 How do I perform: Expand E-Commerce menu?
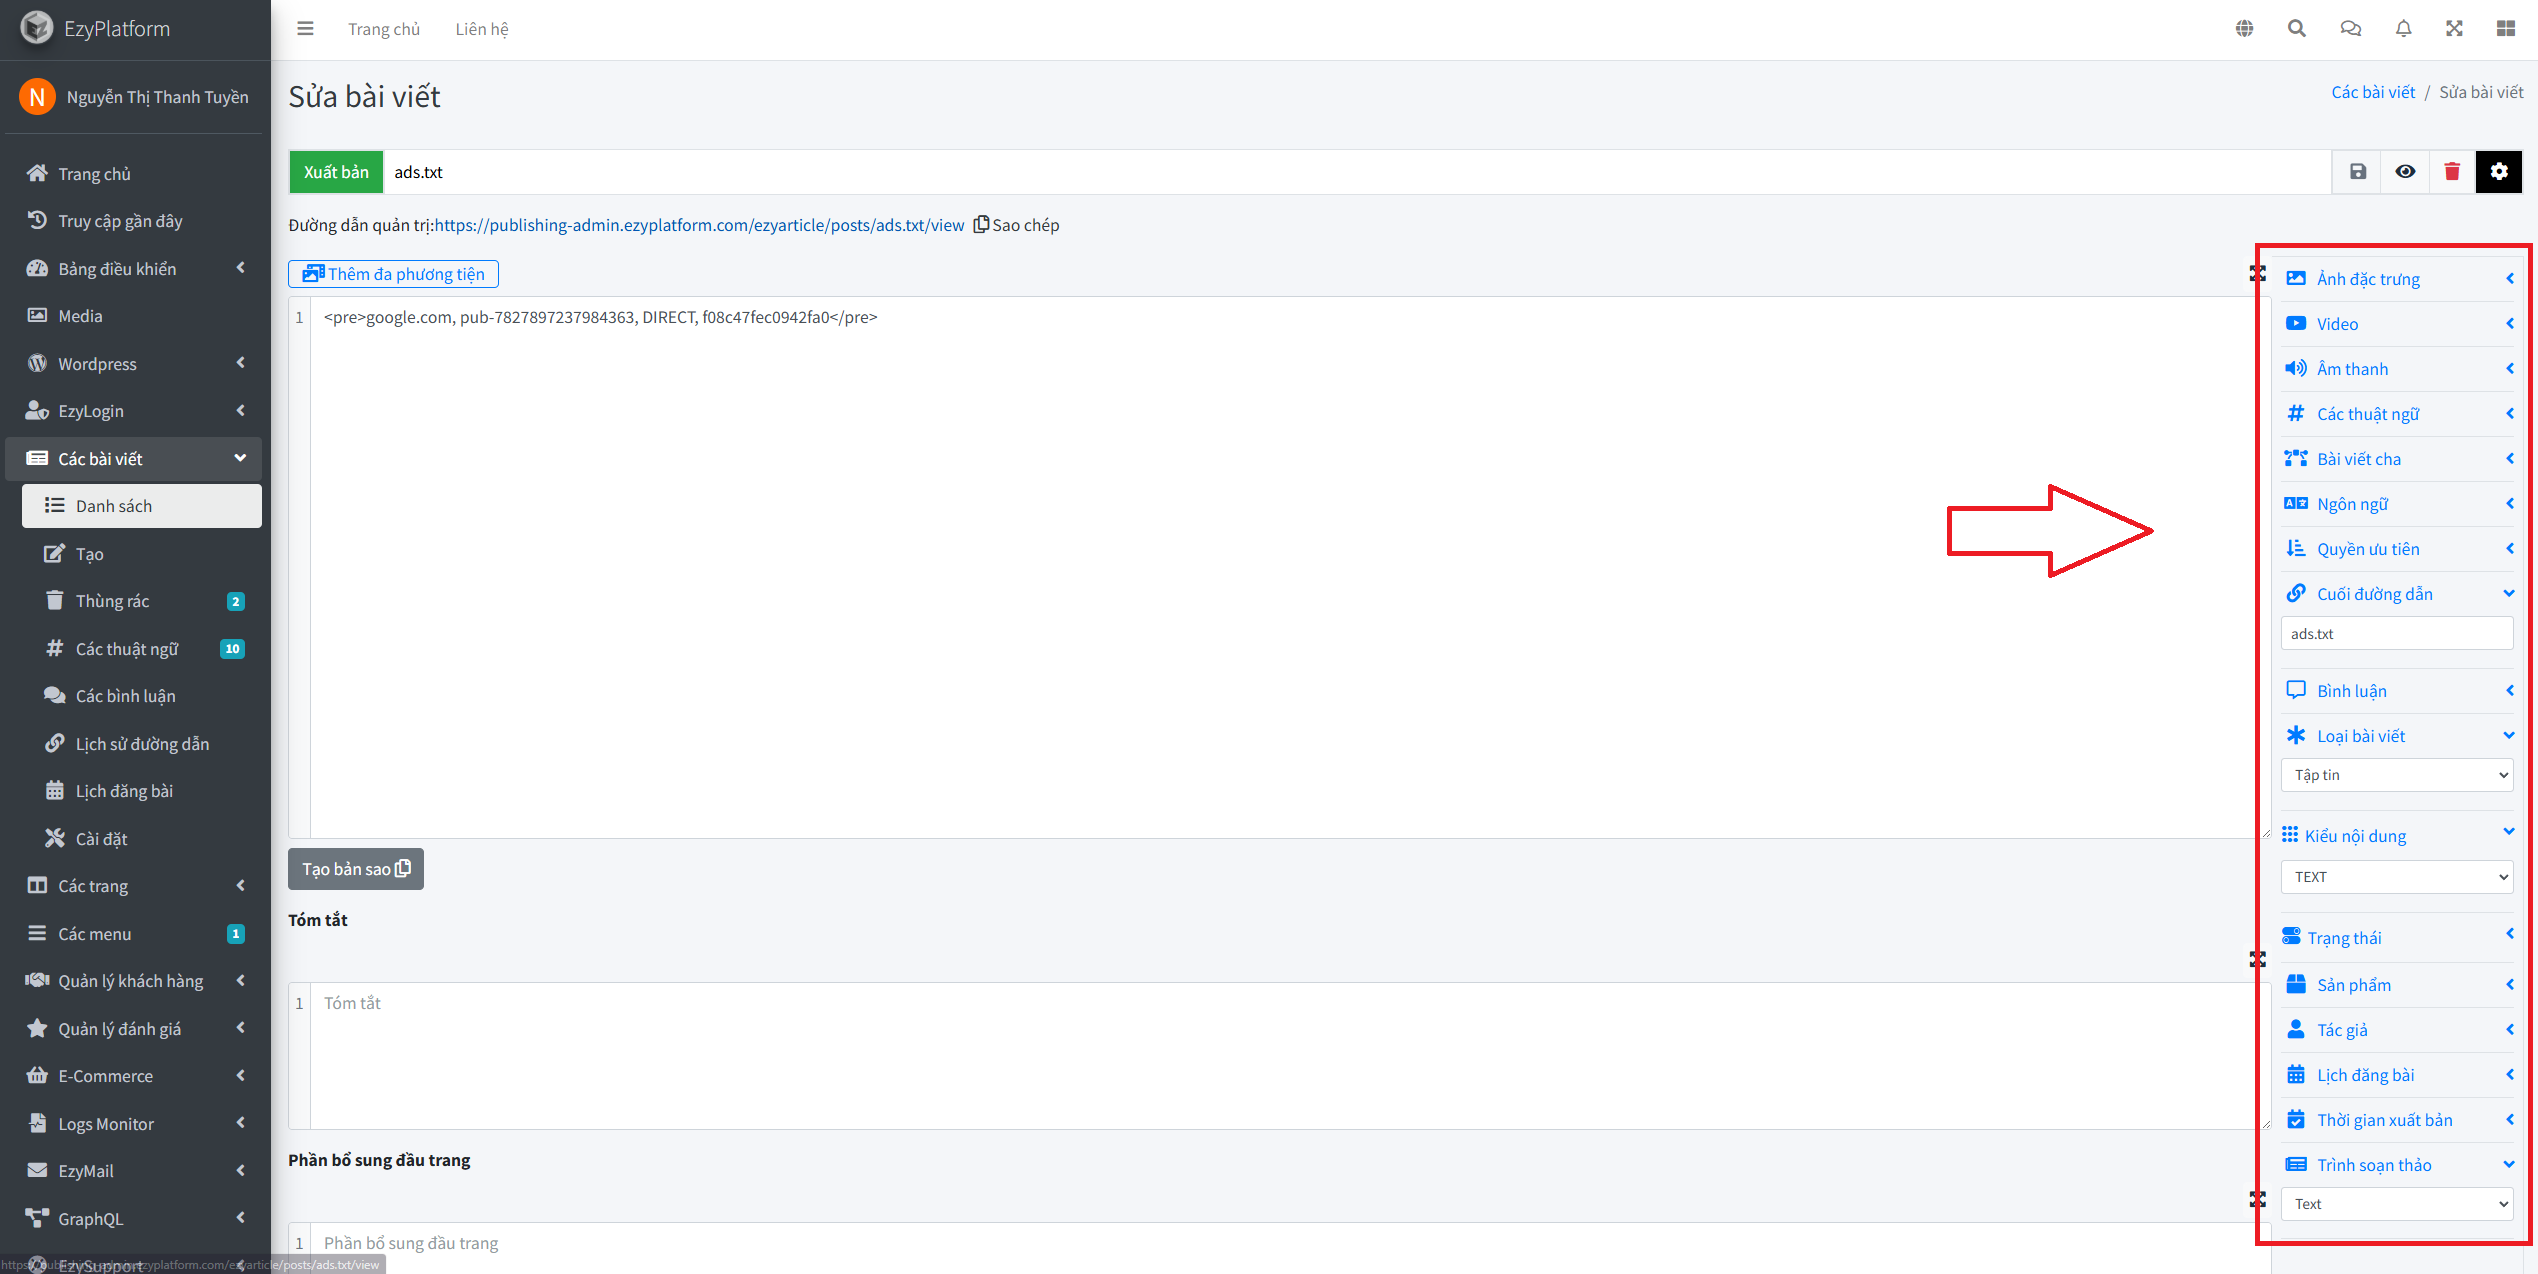(x=134, y=1076)
